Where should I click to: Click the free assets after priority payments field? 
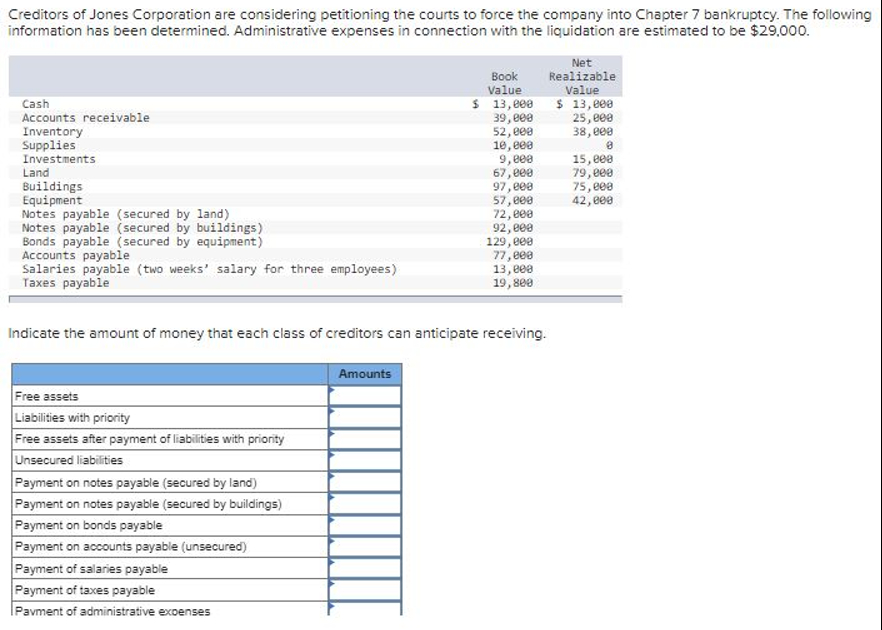[364, 438]
